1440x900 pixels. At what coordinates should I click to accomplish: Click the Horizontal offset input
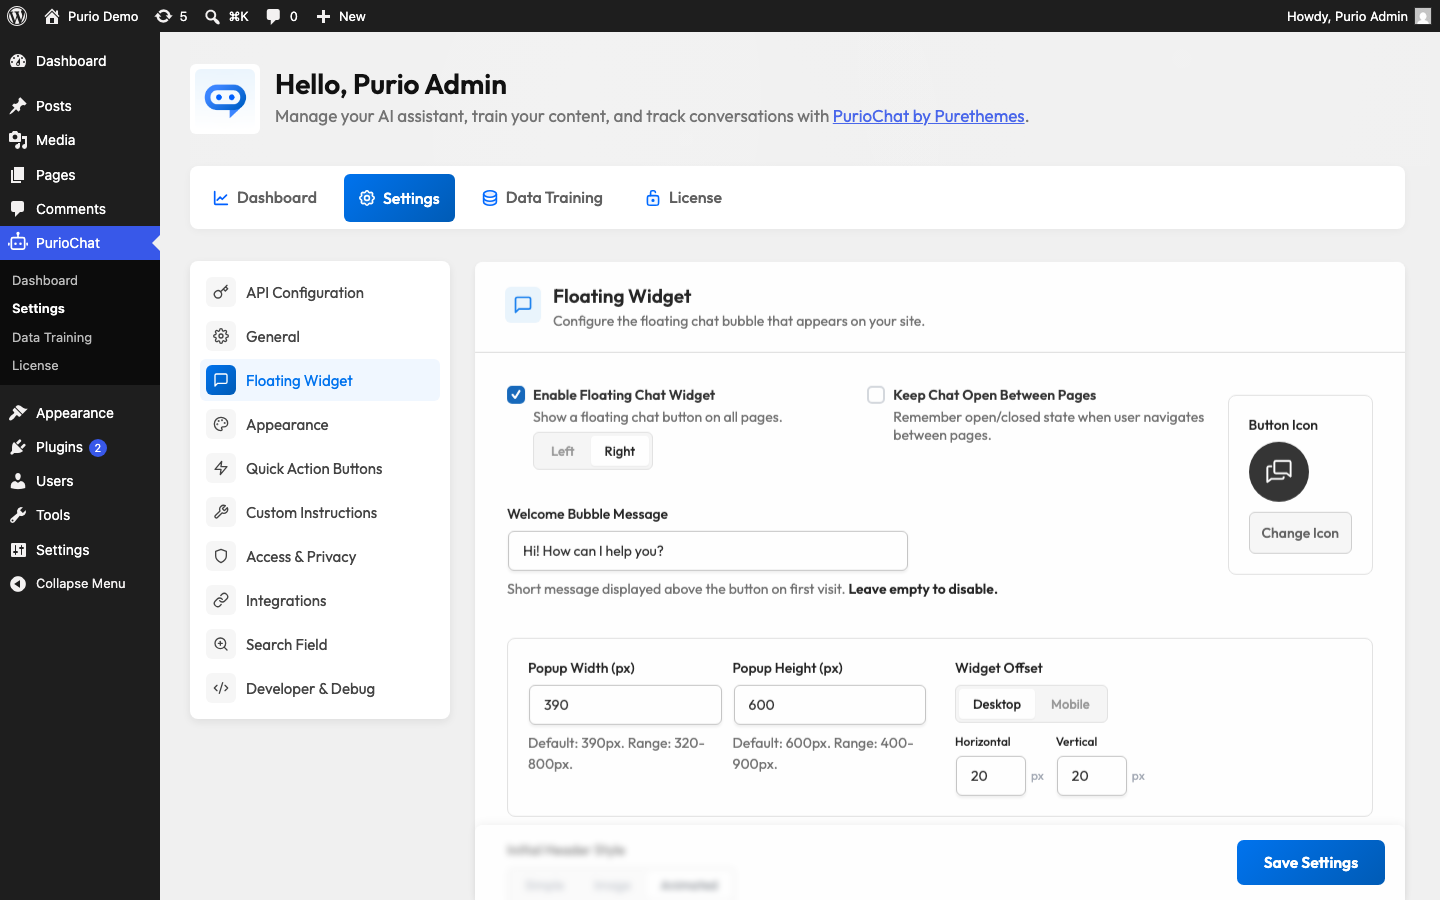991,776
